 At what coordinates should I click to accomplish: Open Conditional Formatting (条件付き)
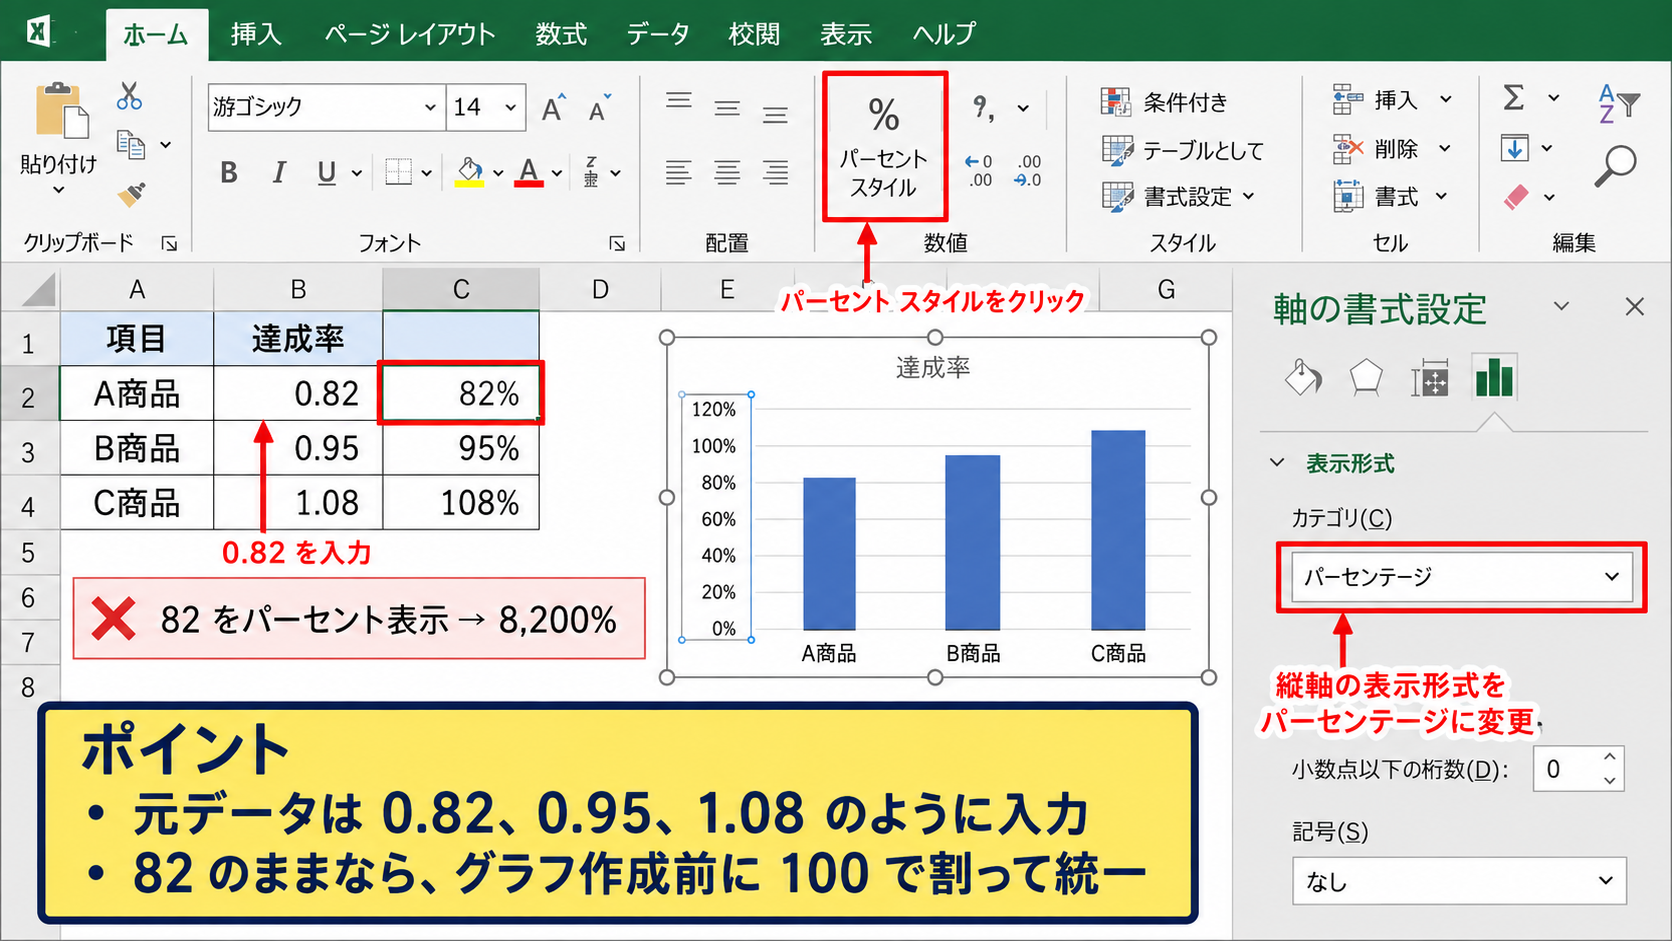click(1164, 102)
